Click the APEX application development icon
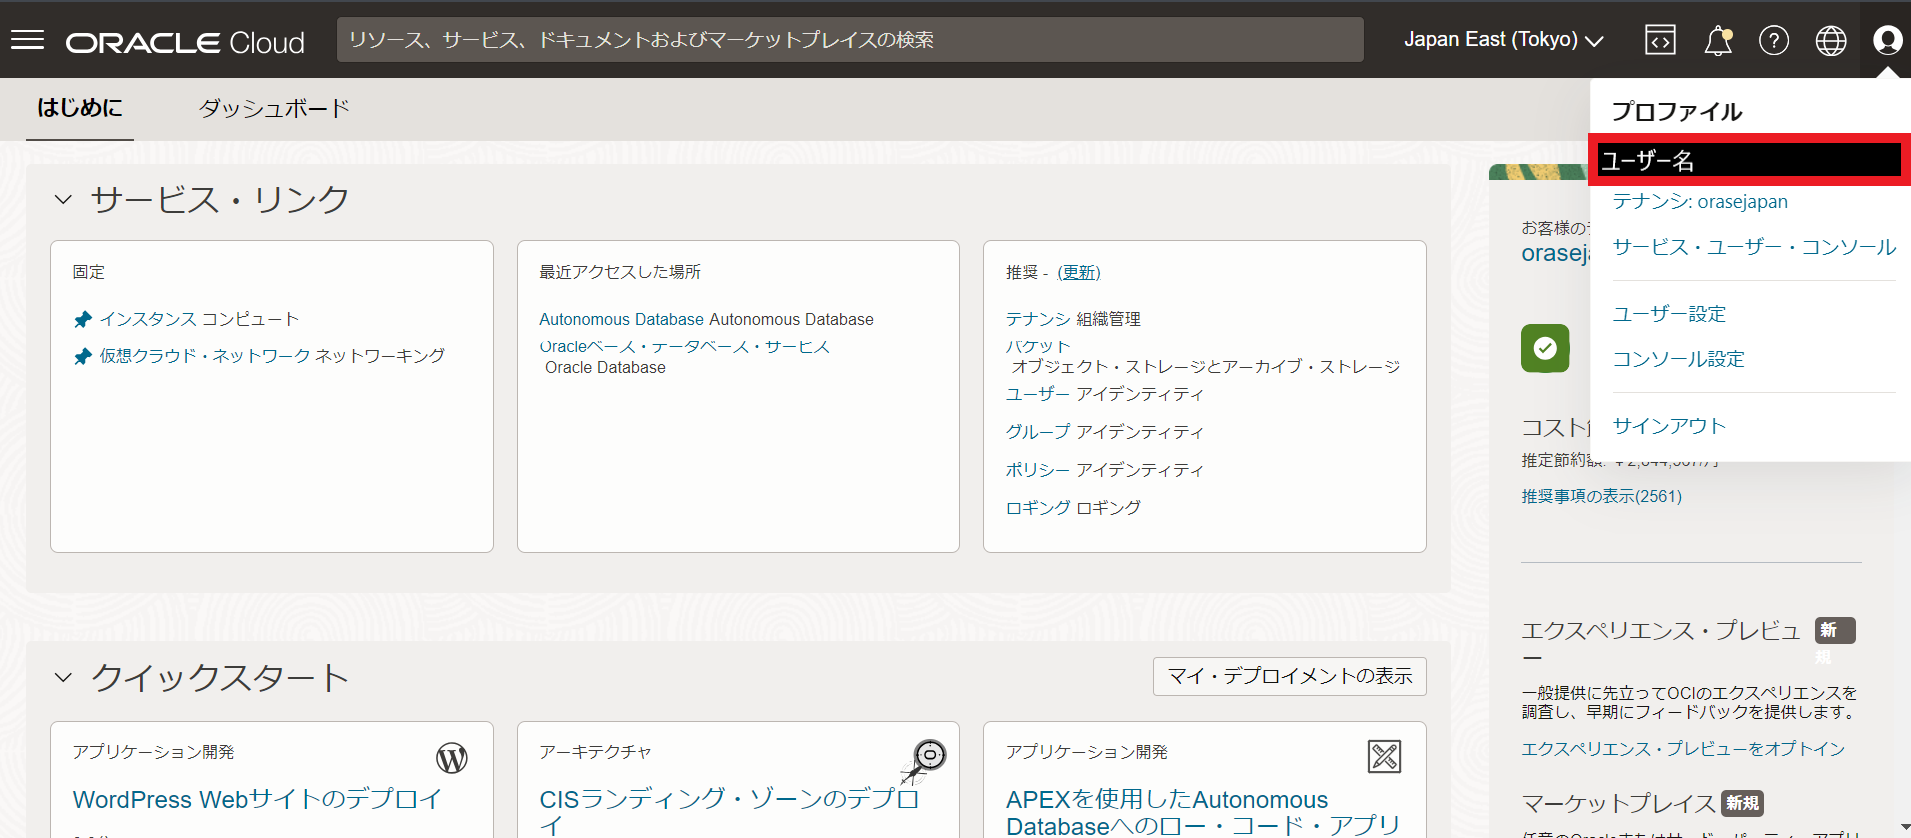The image size is (1911, 838). point(1384,757)
